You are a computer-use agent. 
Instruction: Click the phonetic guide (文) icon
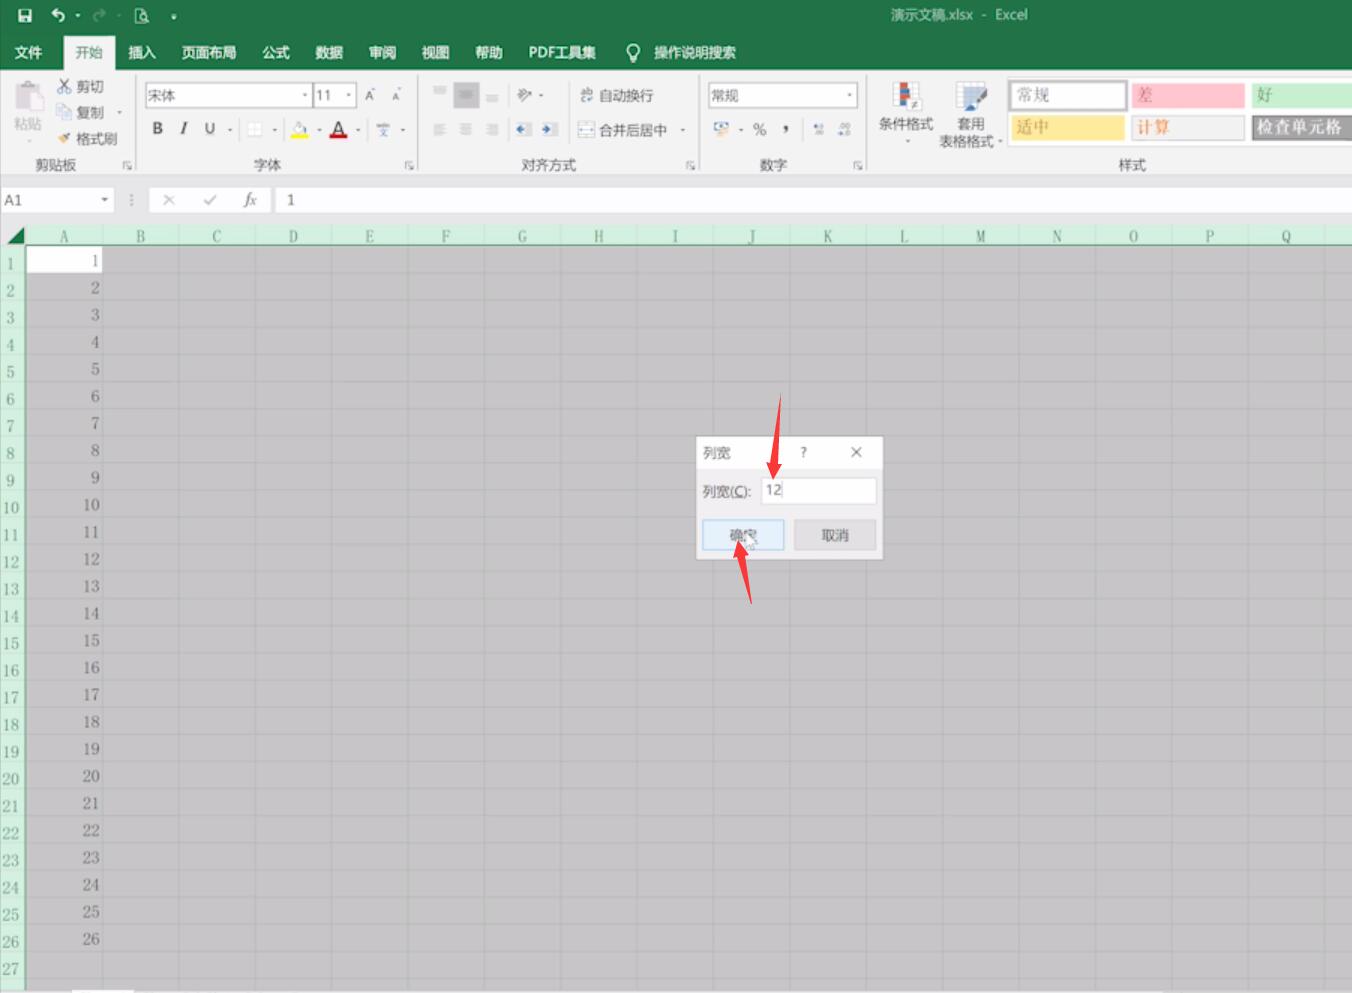[x=383, y=129]
